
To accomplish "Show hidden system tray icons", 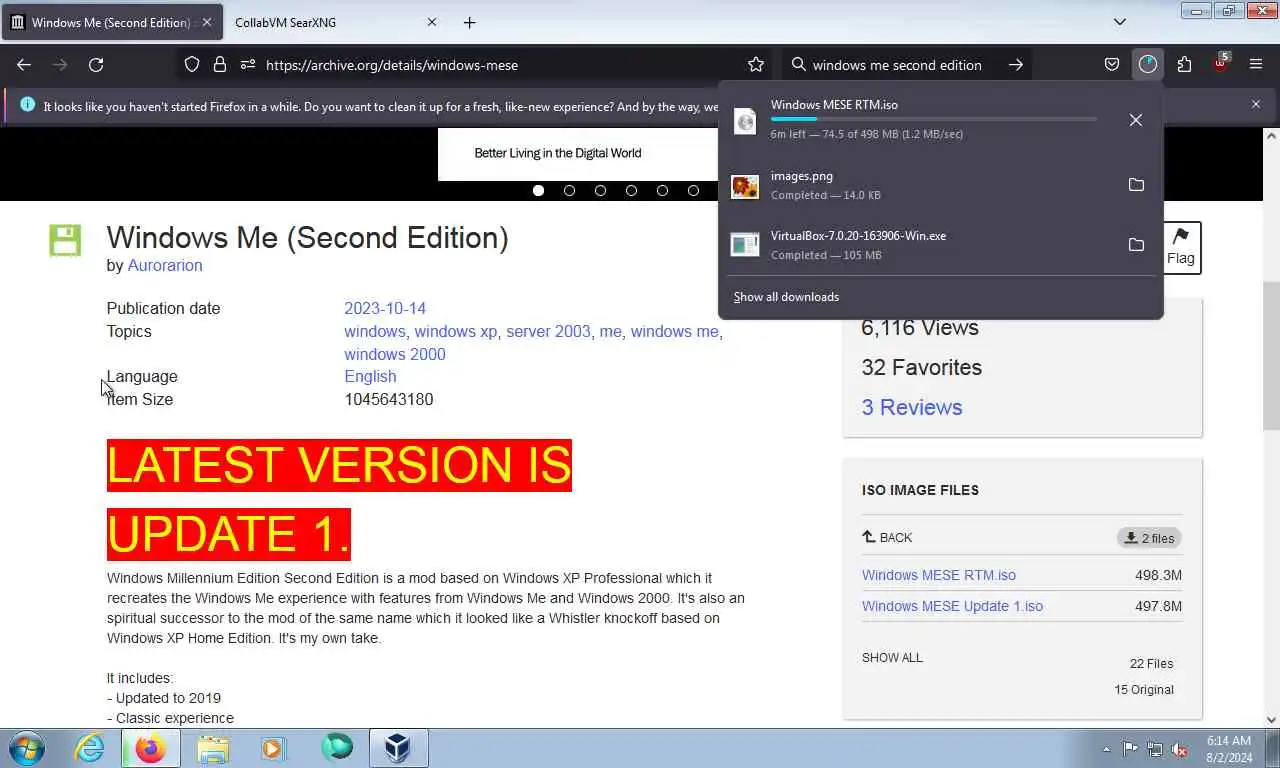I will (x=1106, y=749).
